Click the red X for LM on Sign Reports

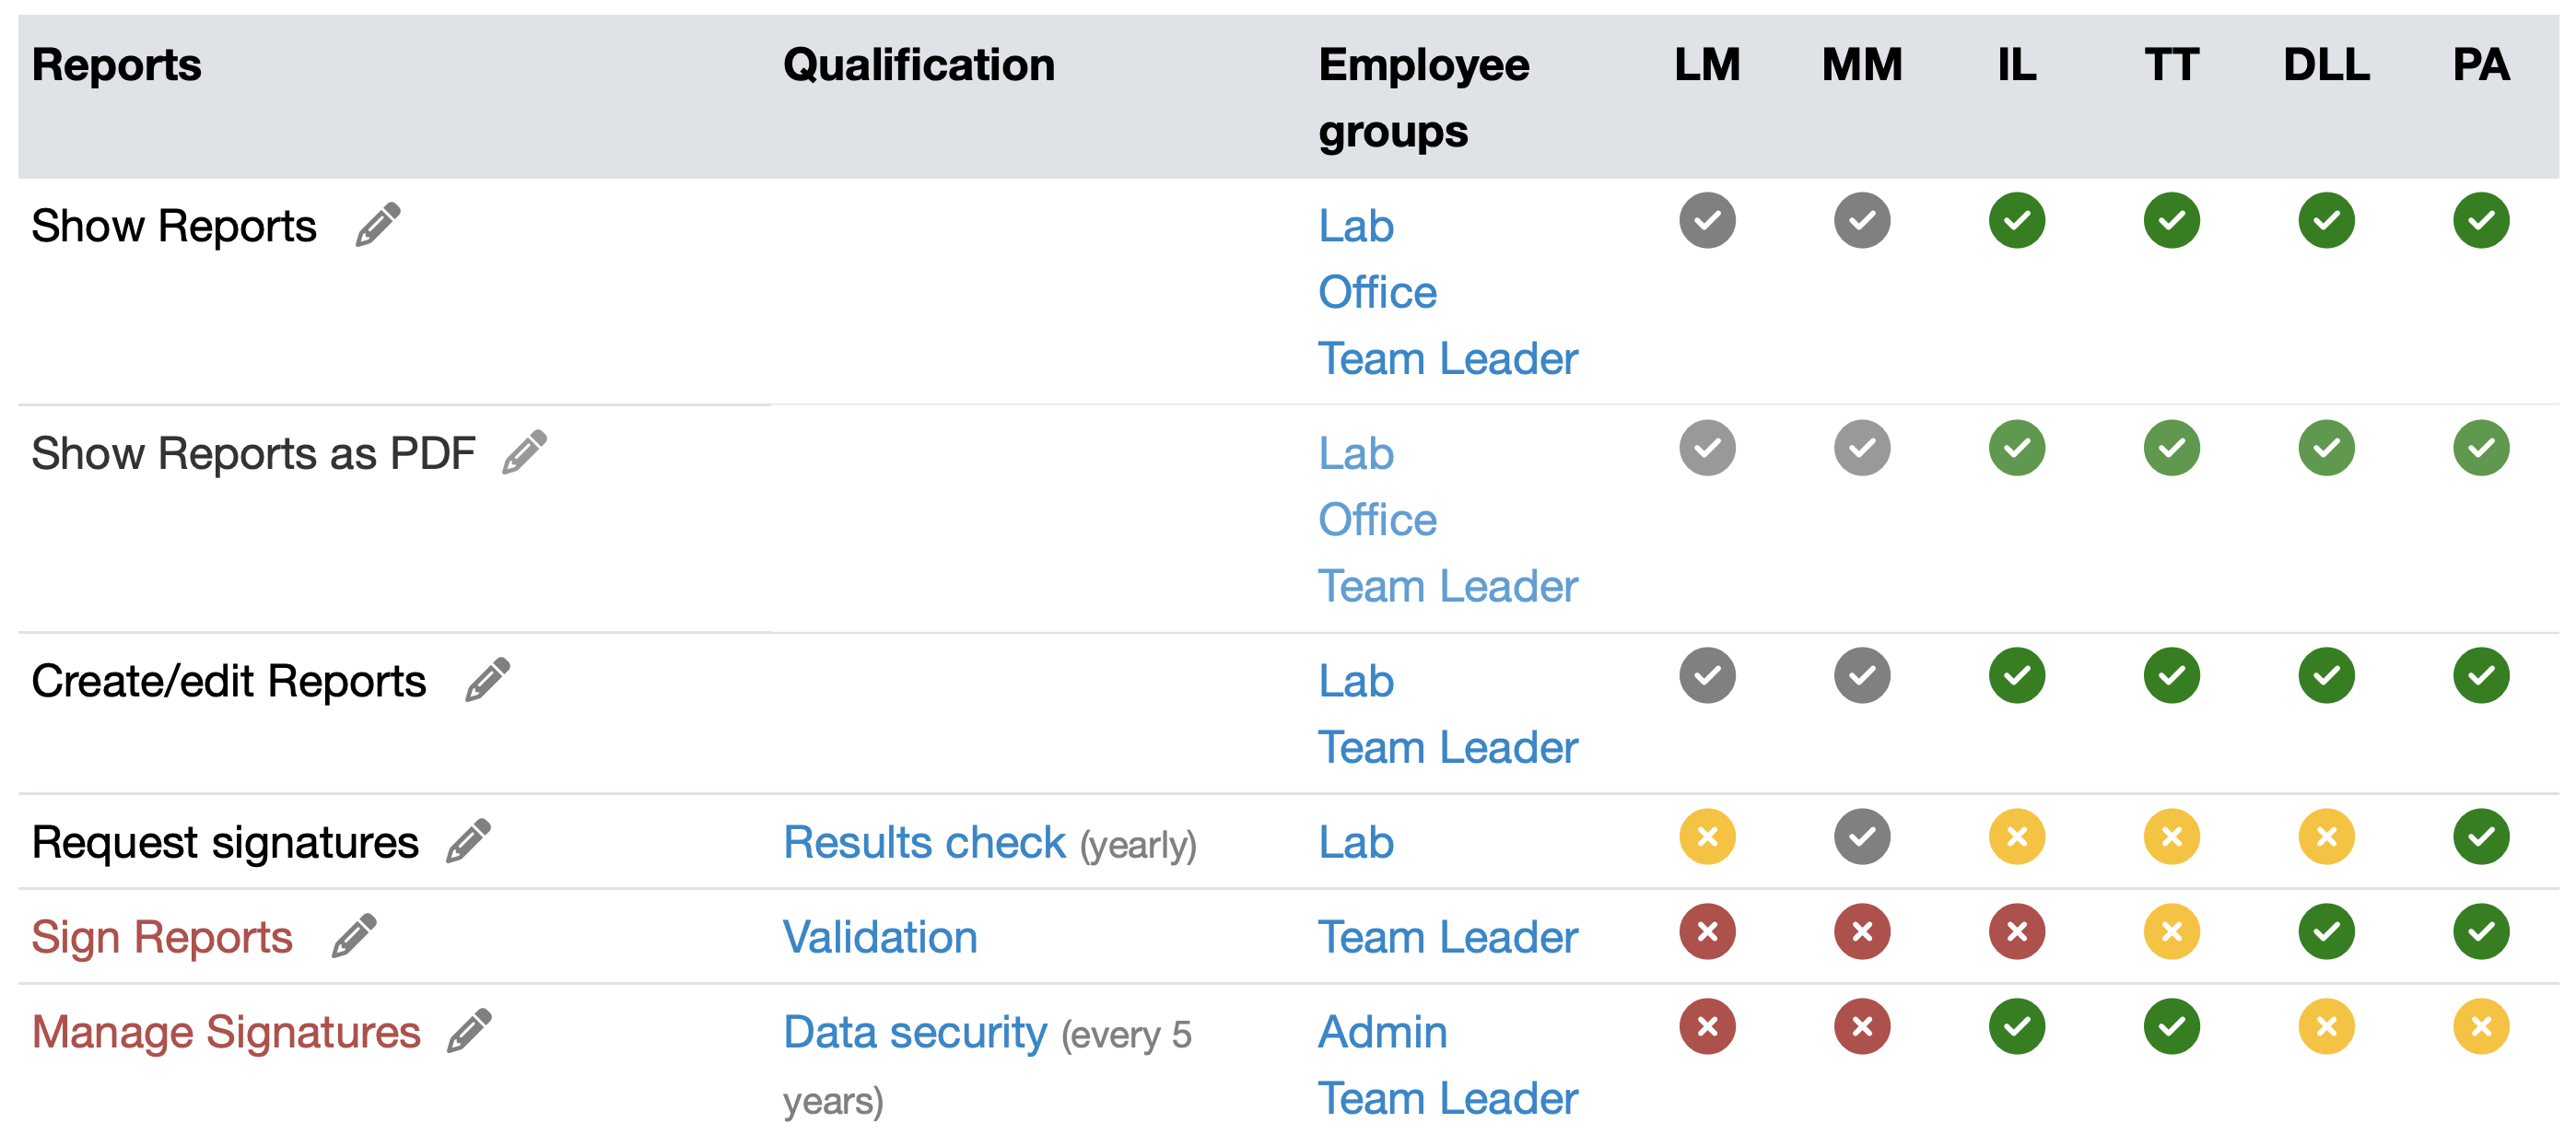point(1707,931)
